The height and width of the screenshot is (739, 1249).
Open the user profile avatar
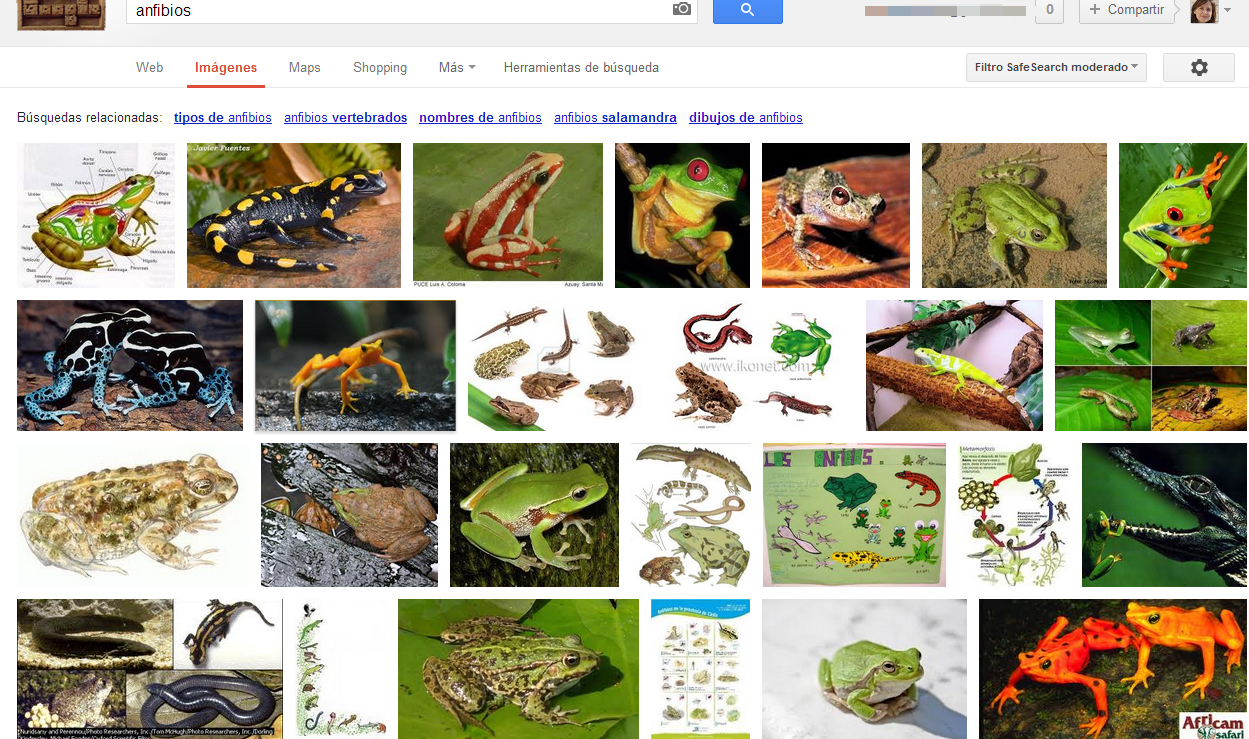(1204, 11)
